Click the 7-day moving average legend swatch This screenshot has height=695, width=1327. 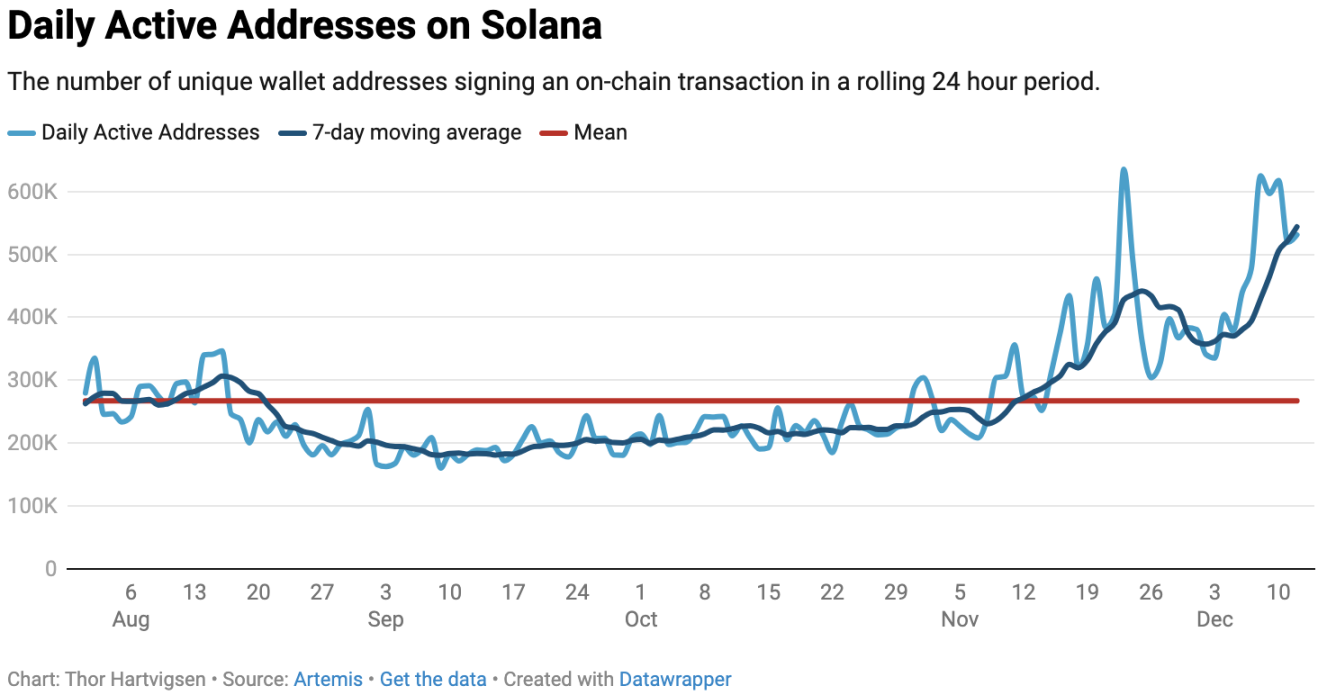pos(292,133)
